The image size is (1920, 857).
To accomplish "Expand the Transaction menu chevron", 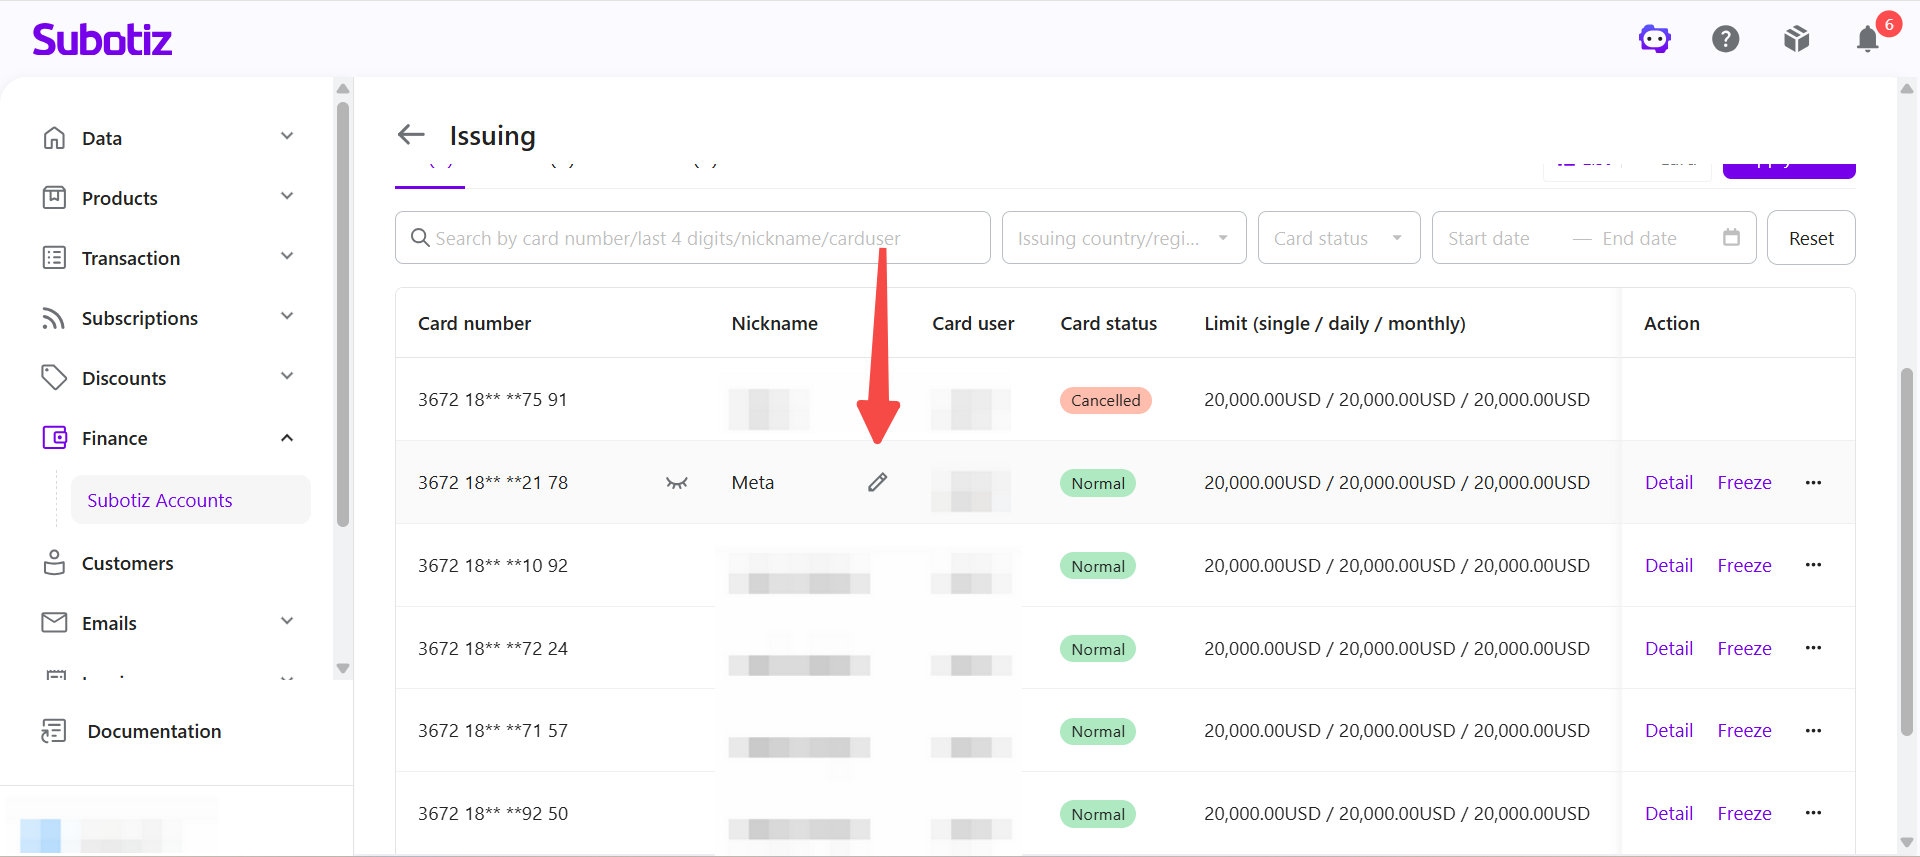I will (x=287, y=257).
